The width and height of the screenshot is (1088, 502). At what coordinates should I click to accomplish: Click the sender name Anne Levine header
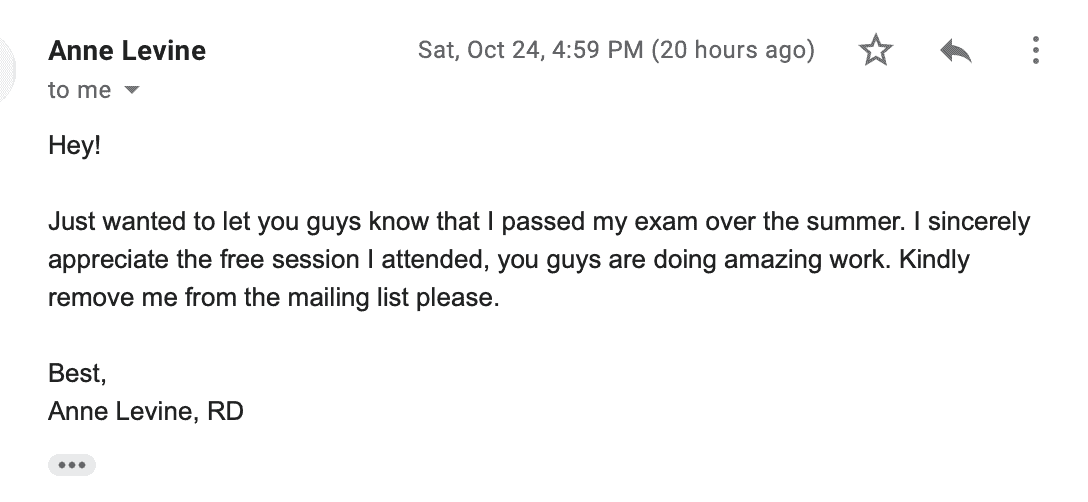click(127, 51)
